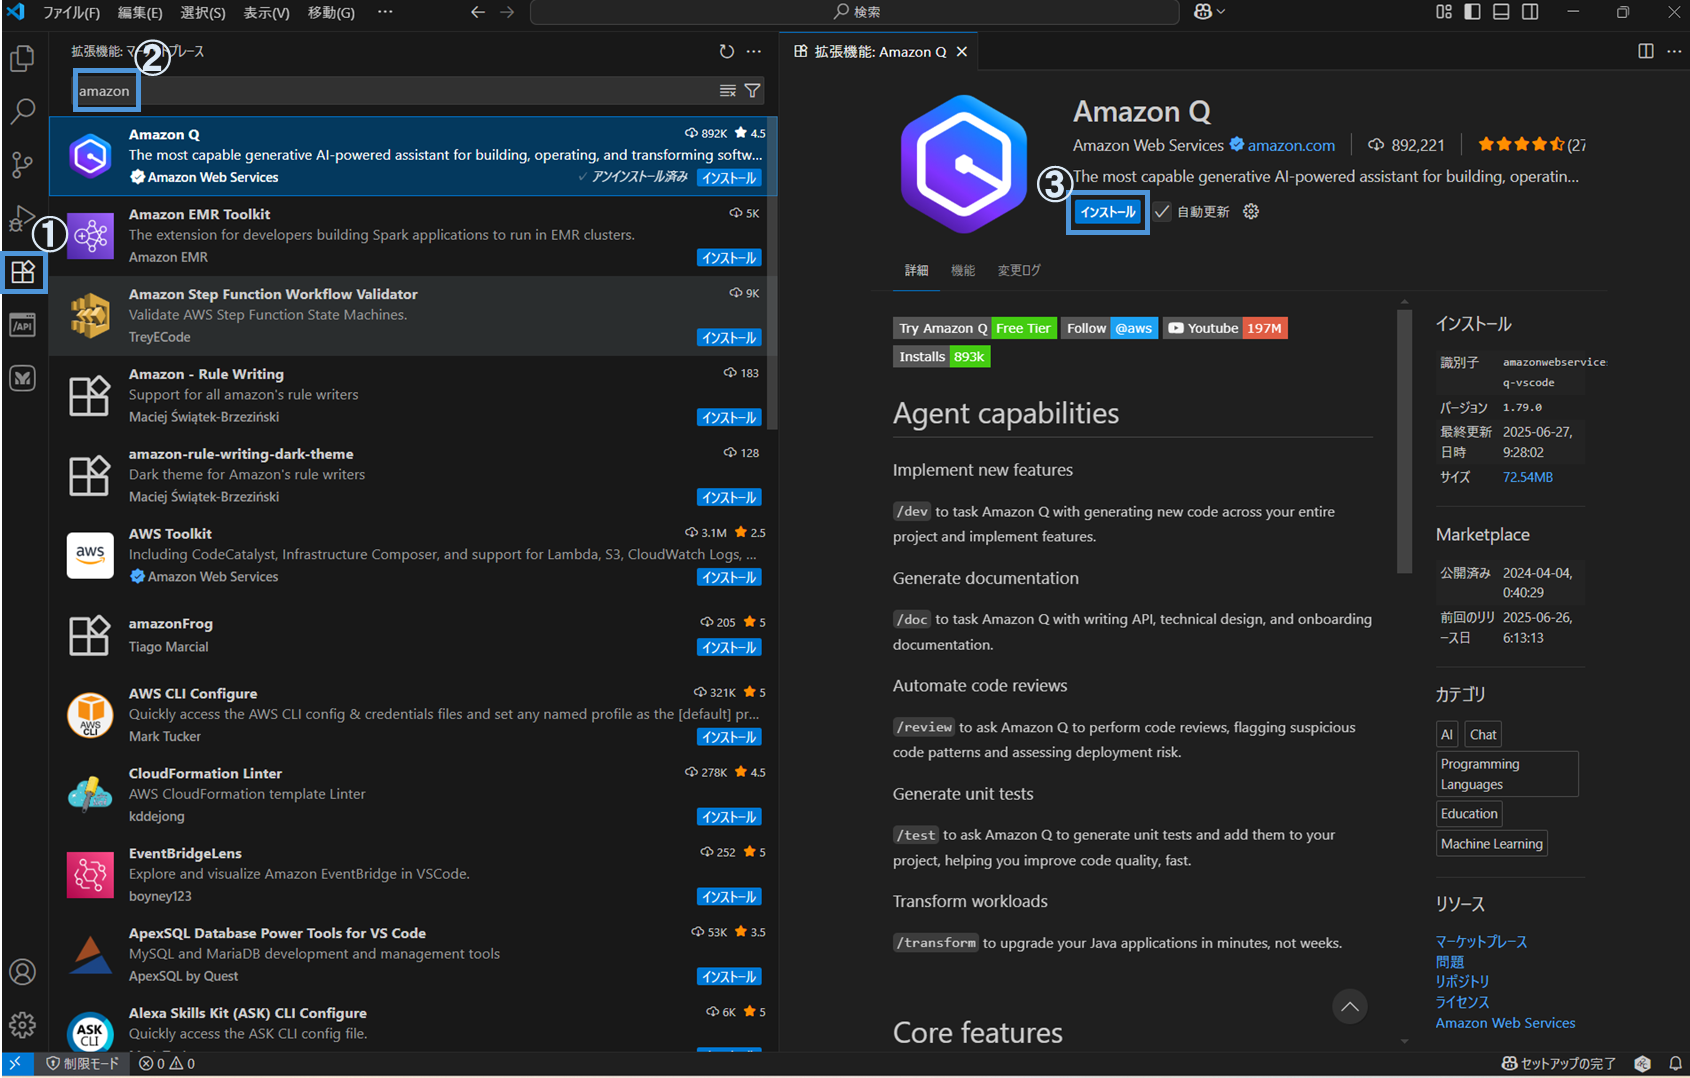Install Amazon Step Function Workflow Validator
1690x1078 pixels.
coord(729,338)
